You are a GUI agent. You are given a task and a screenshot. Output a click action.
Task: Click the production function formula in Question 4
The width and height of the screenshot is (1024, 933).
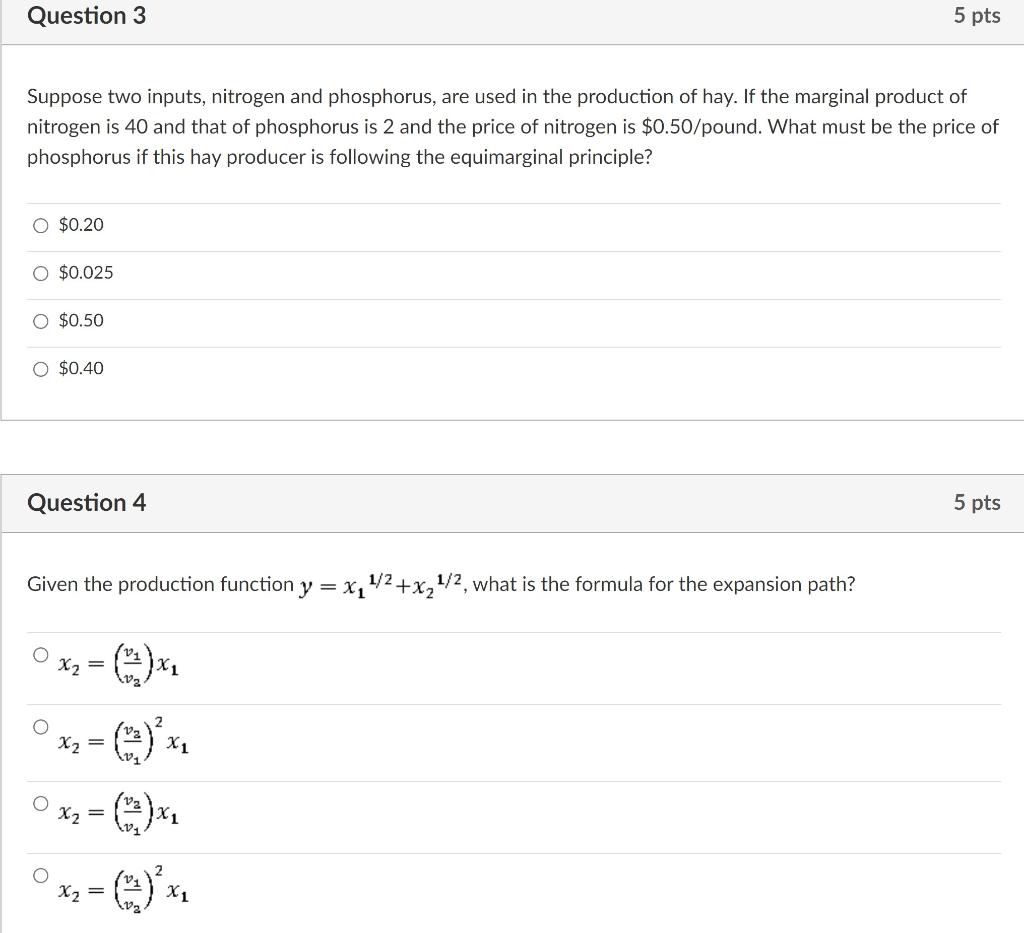(x=381, y=584)
